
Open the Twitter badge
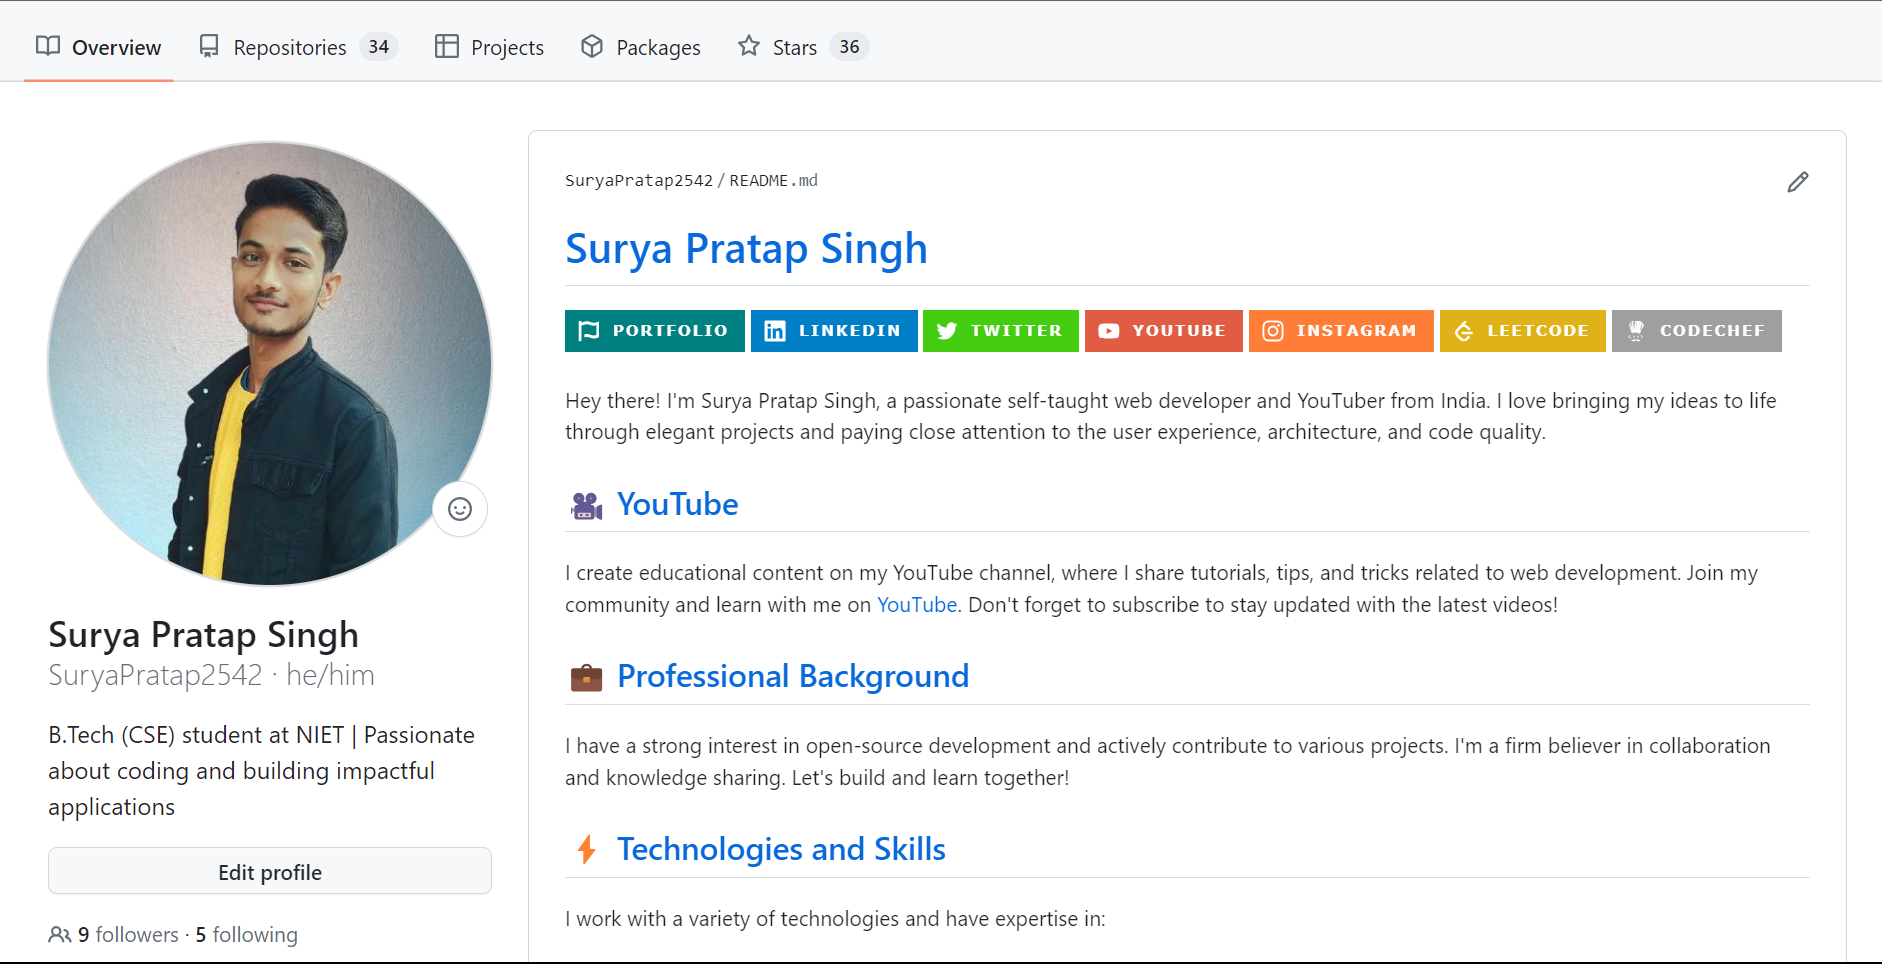pos(1001,331)
